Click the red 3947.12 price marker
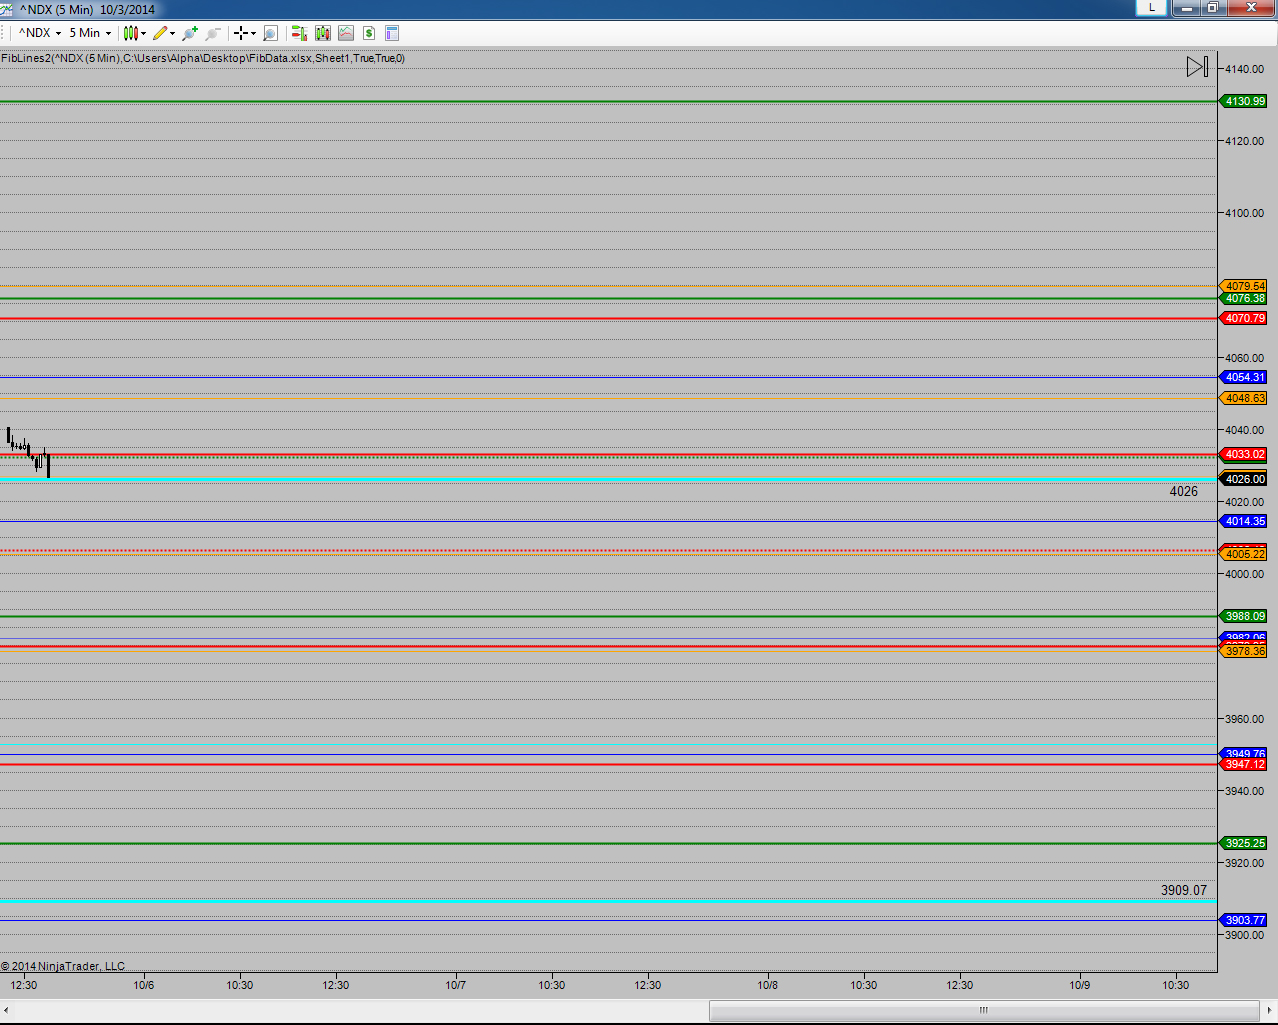1278x1025 pixels. 1243,764
